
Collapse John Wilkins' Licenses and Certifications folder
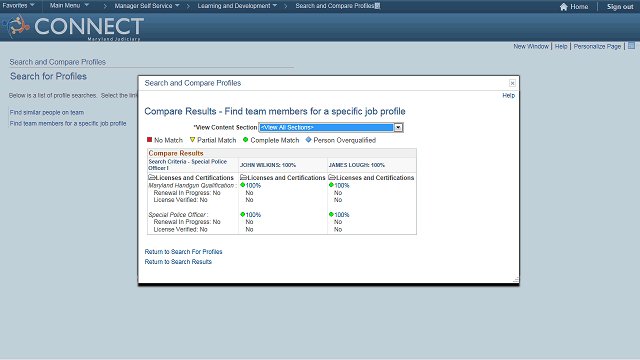pyautogui.click(x=243, y=178)
